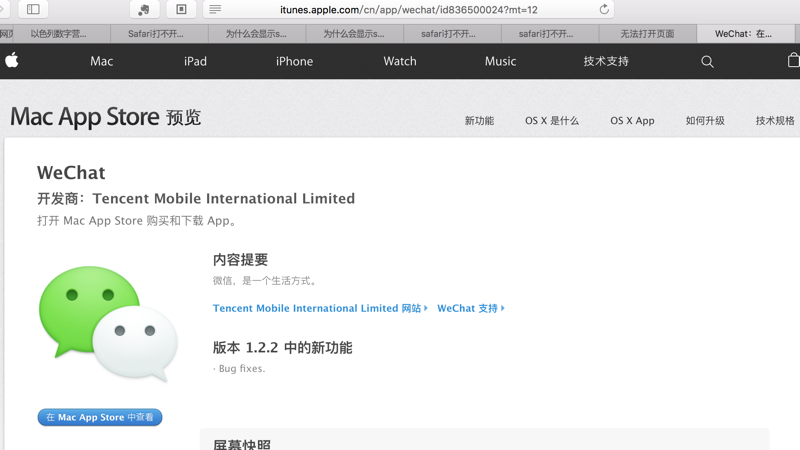Click 版本 1.2.2 中的新功能 heading

click(x=283, y=348)
